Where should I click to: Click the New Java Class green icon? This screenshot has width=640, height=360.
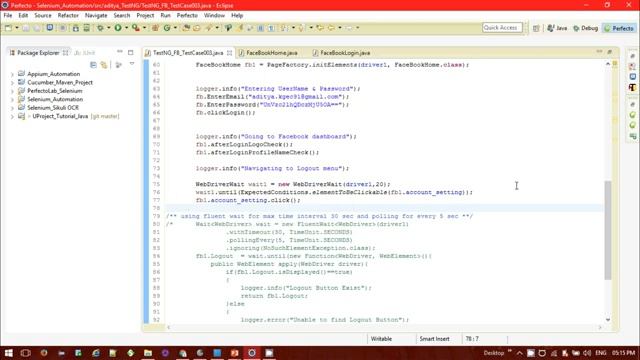click(x=167, y=28)
